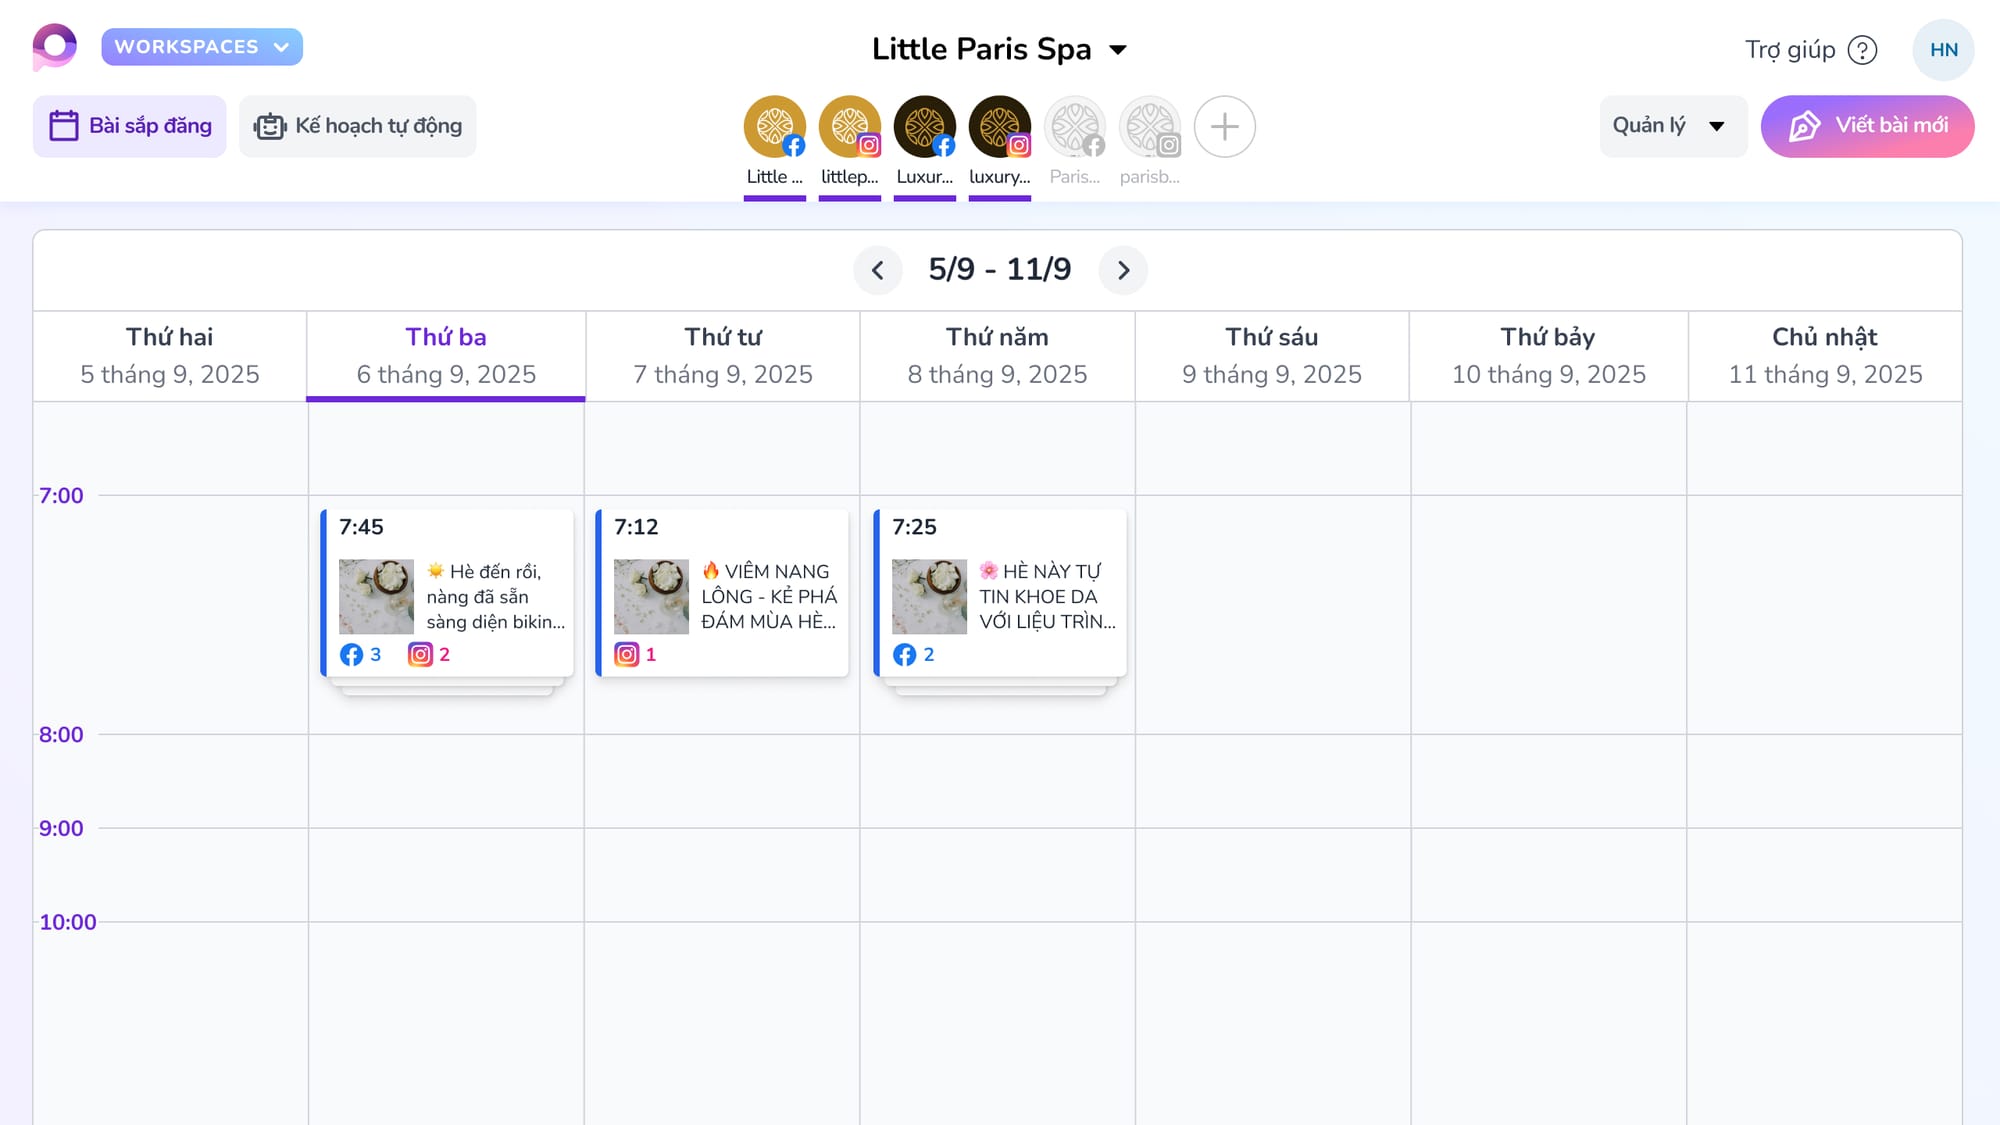Click the HÈ NÀY TỰ TIN post text
2000x1125 pixels.
pyautogui.click(x=1047, y=596)
